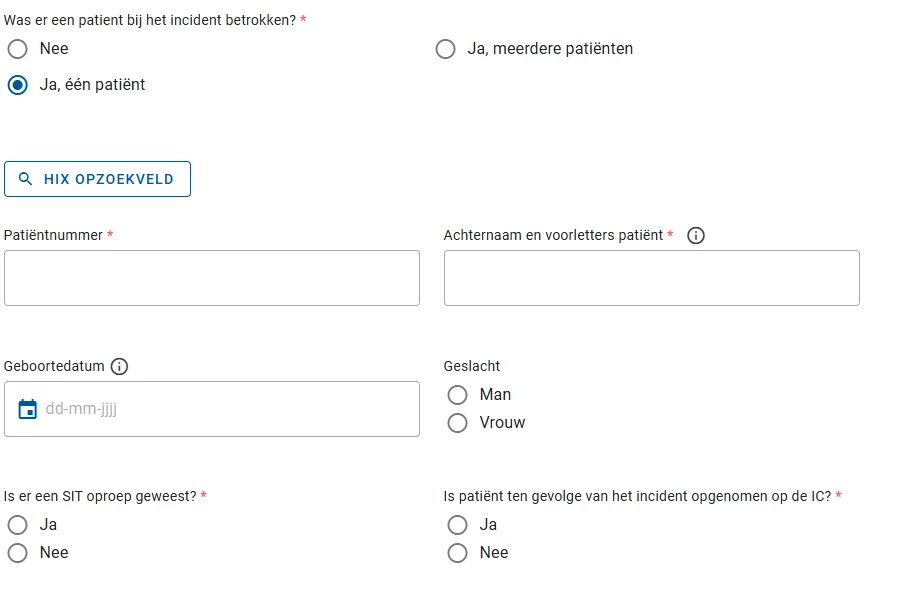The image size is (897, 596).
Task: Open the calendar icon in the date field
Action: click(x=27, y=409)
